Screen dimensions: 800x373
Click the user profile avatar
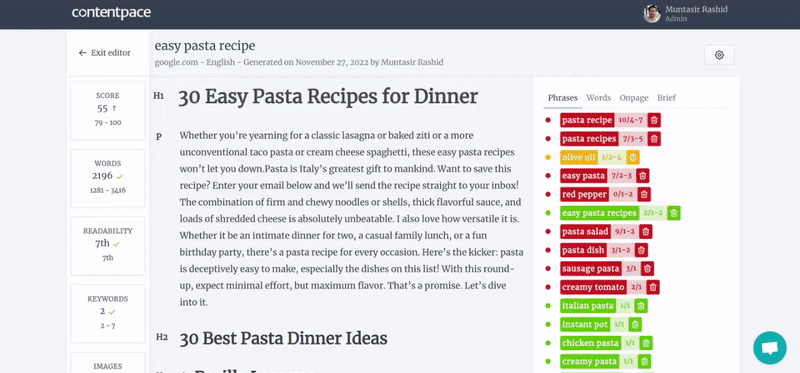tap(652, 14)
